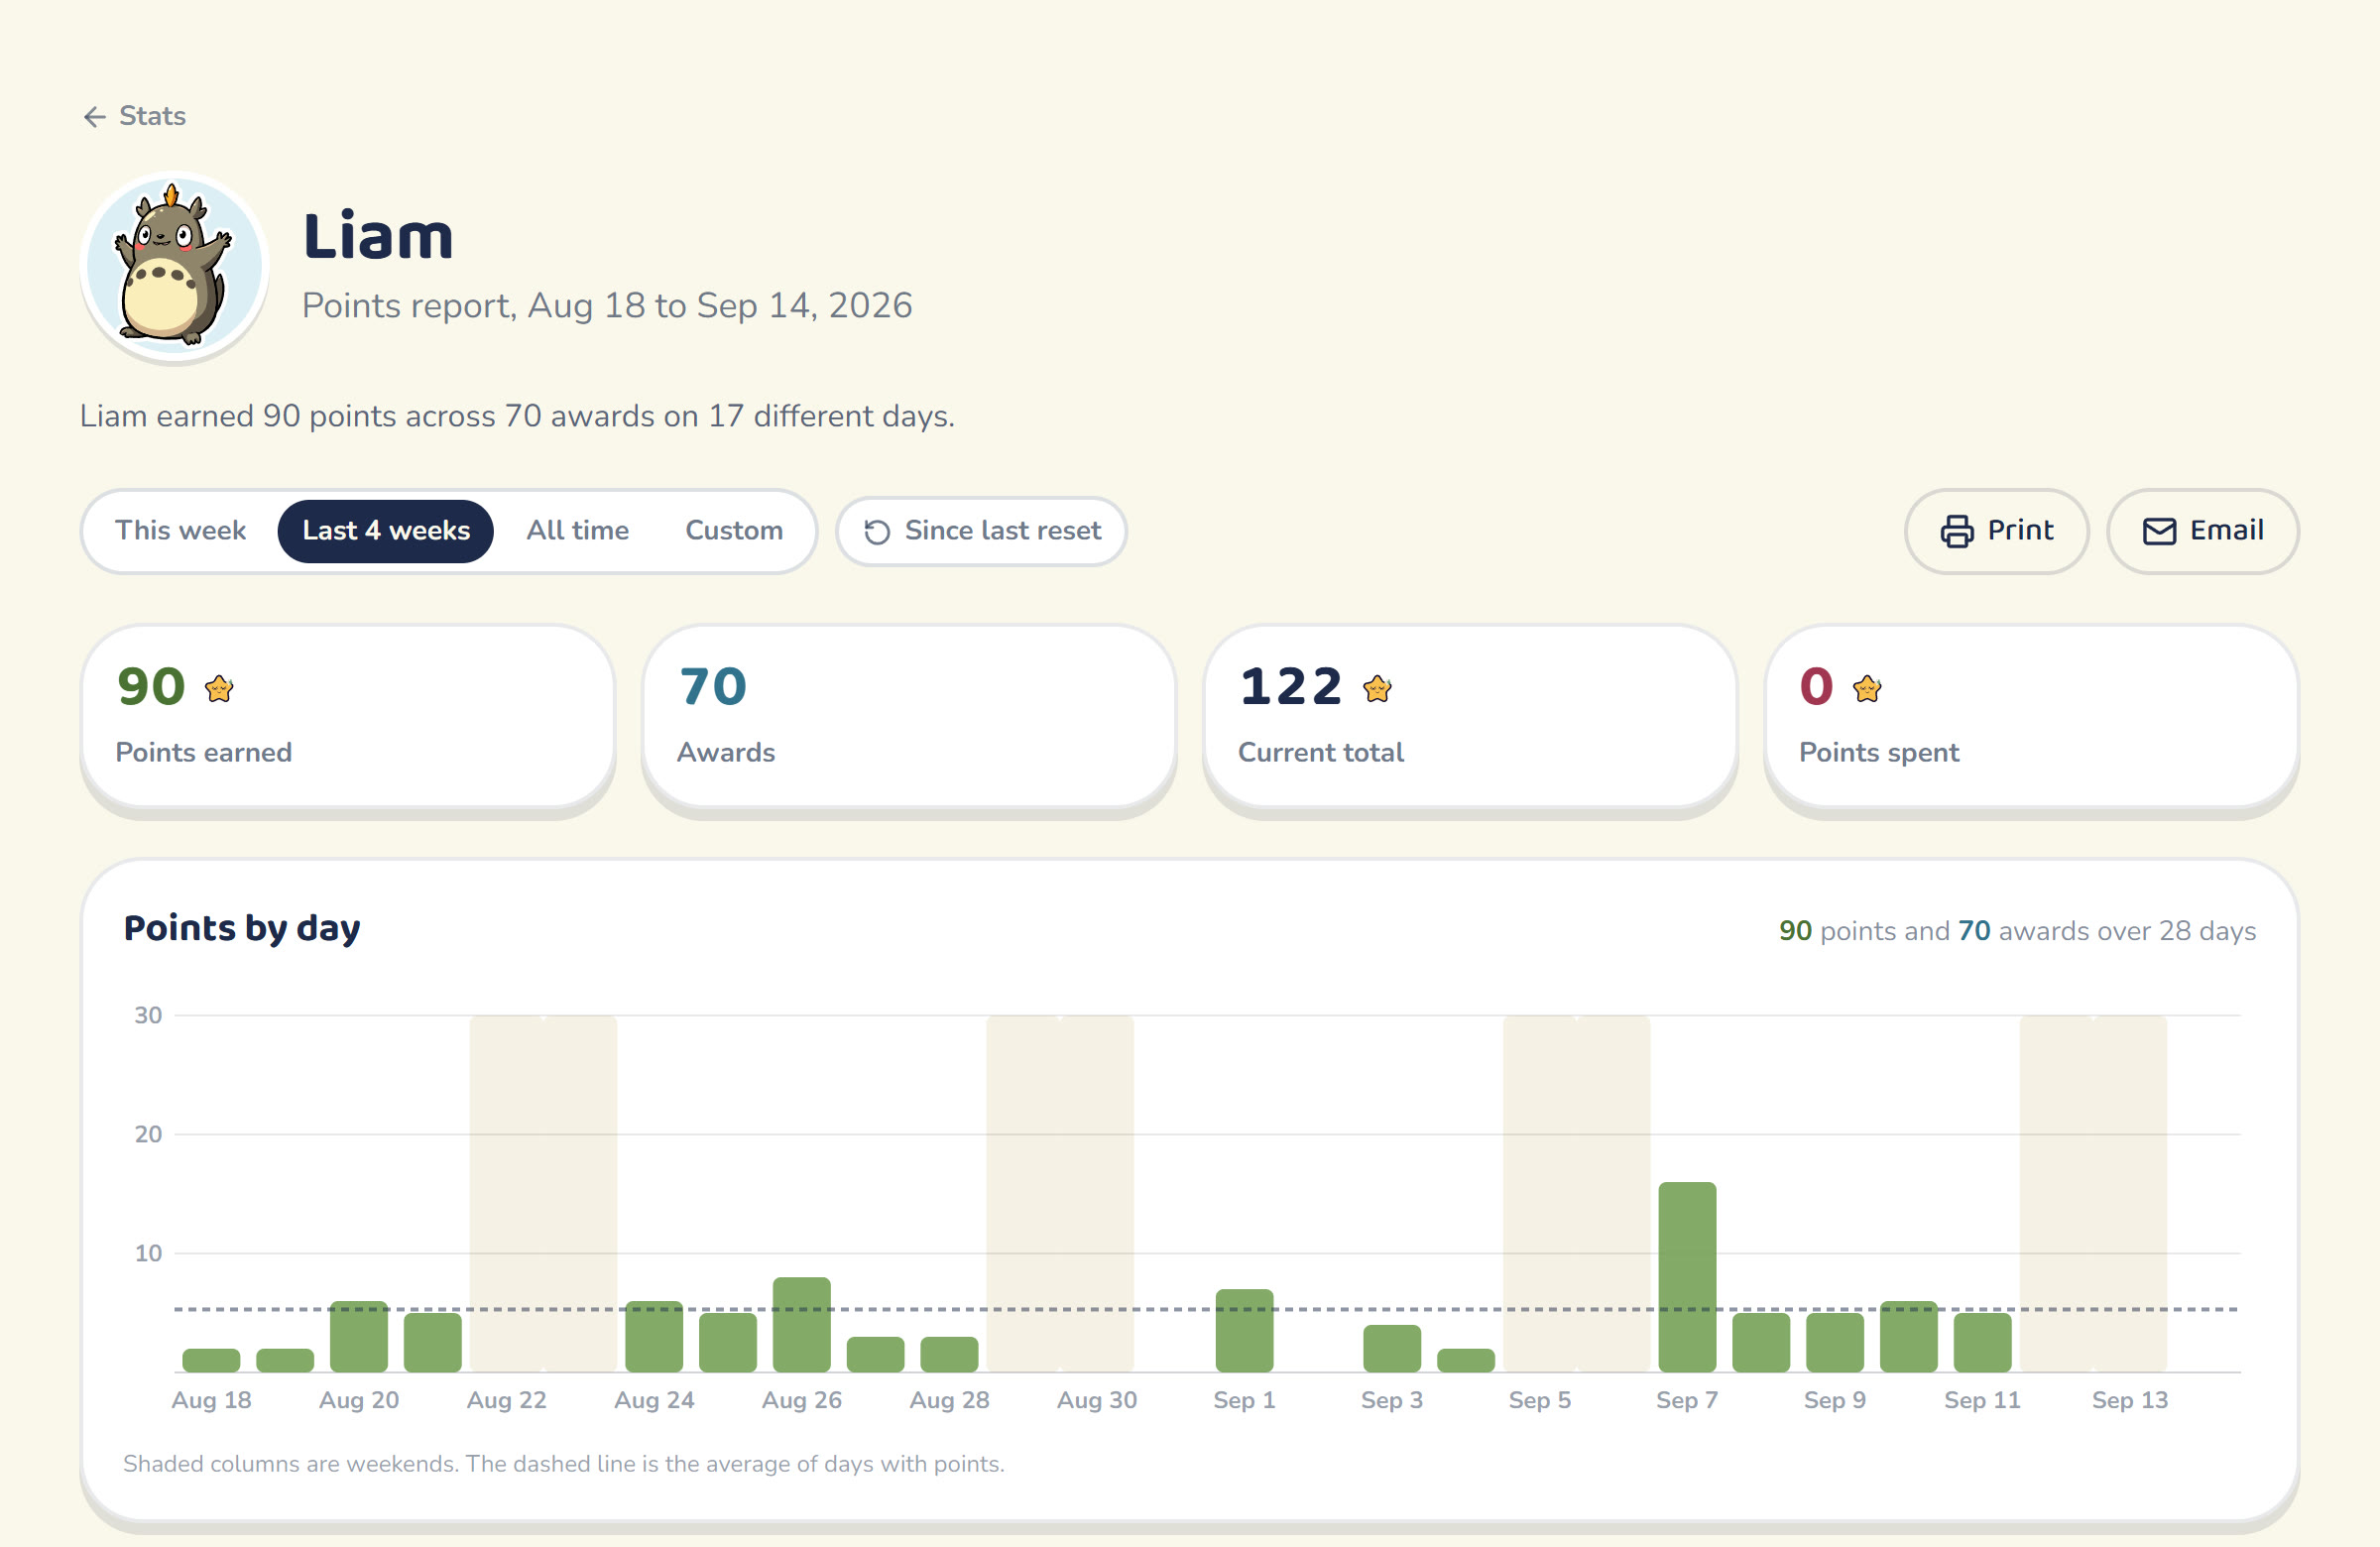The image size is (2380, 1547).
Task: Click the Sep 13 axis label
Action: click(2130, 1400)
